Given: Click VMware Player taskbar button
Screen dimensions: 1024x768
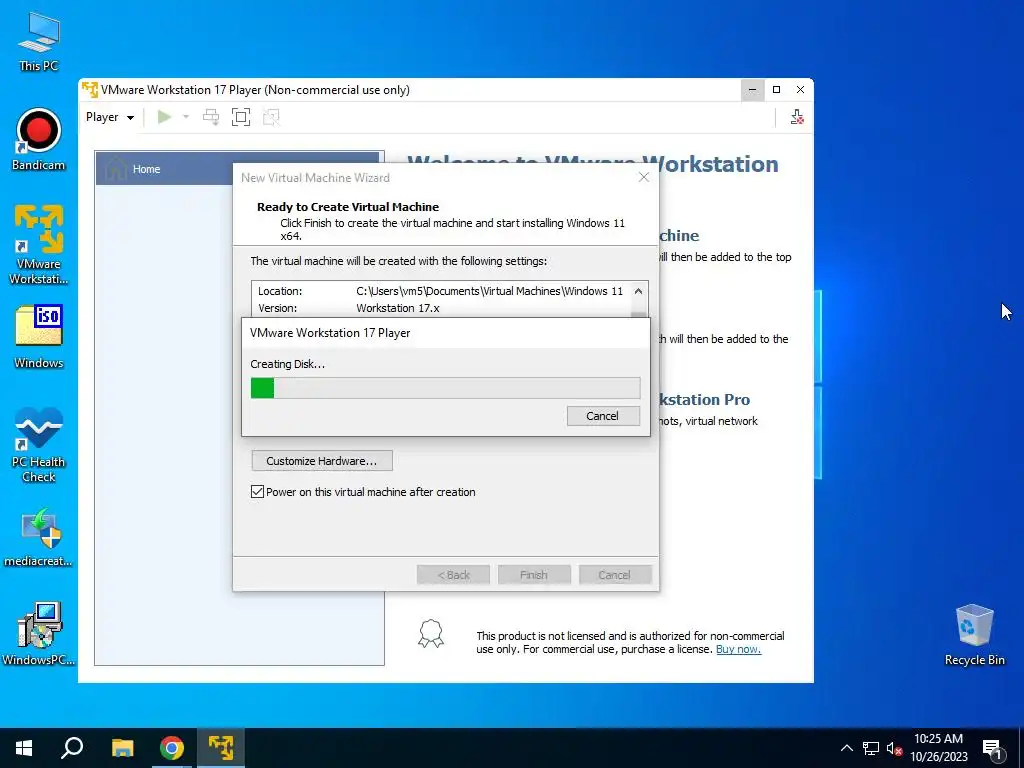Looking at the screenshot, I should [221, 748].
